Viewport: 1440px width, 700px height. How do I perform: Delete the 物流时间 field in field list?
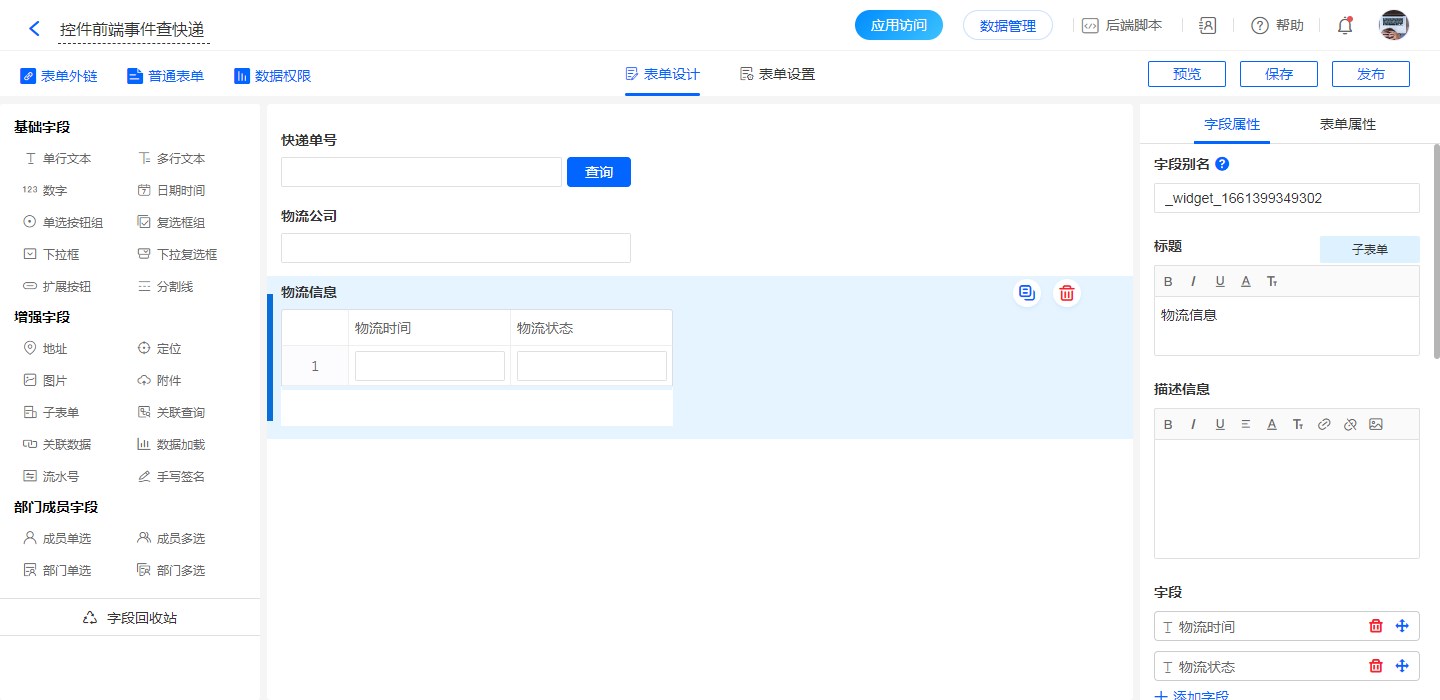(1375, 626)
